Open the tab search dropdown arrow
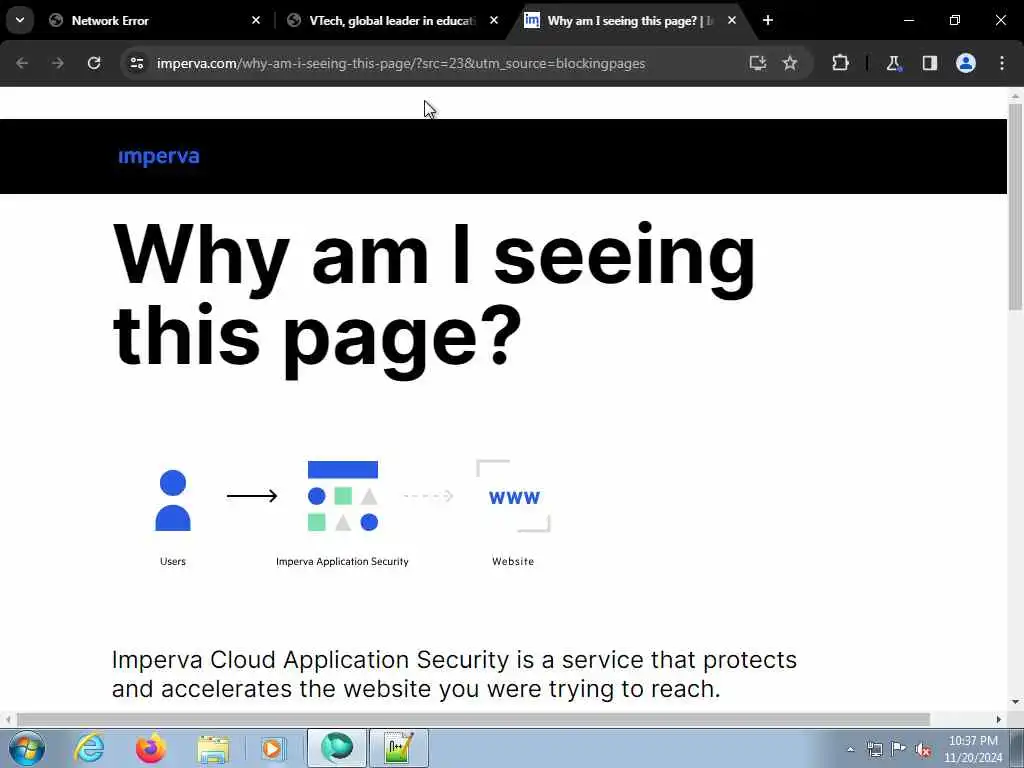Screen dimensions: 1024x768 [20, 20]
